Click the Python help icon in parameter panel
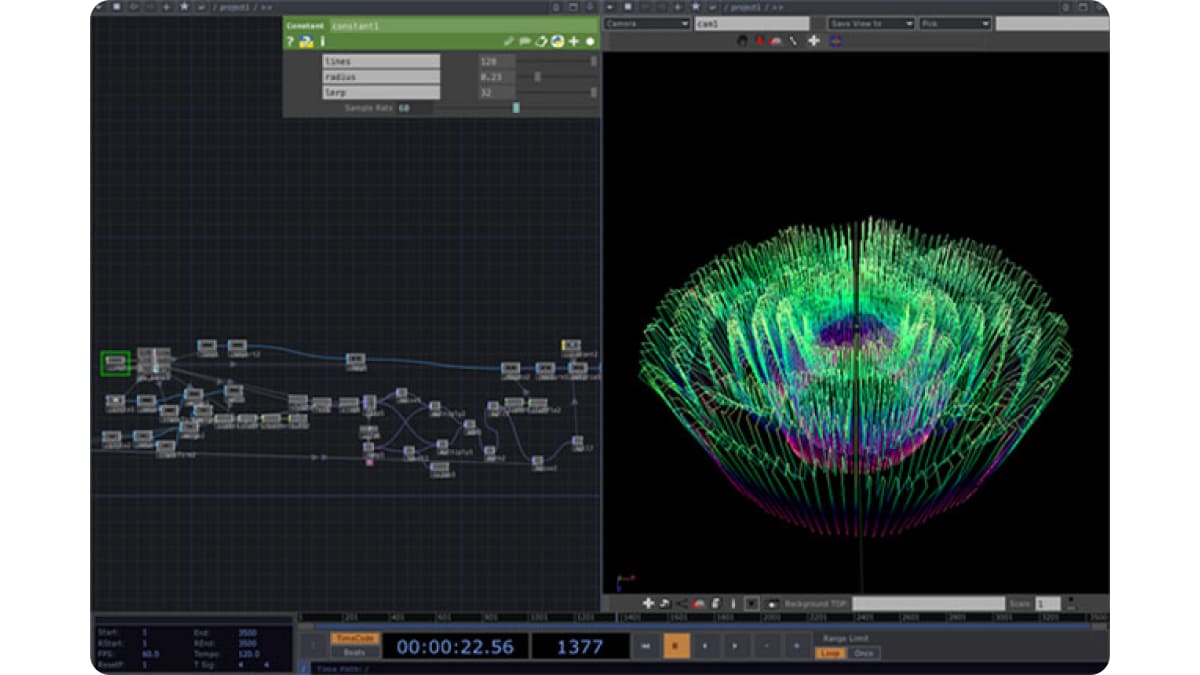 306,42
